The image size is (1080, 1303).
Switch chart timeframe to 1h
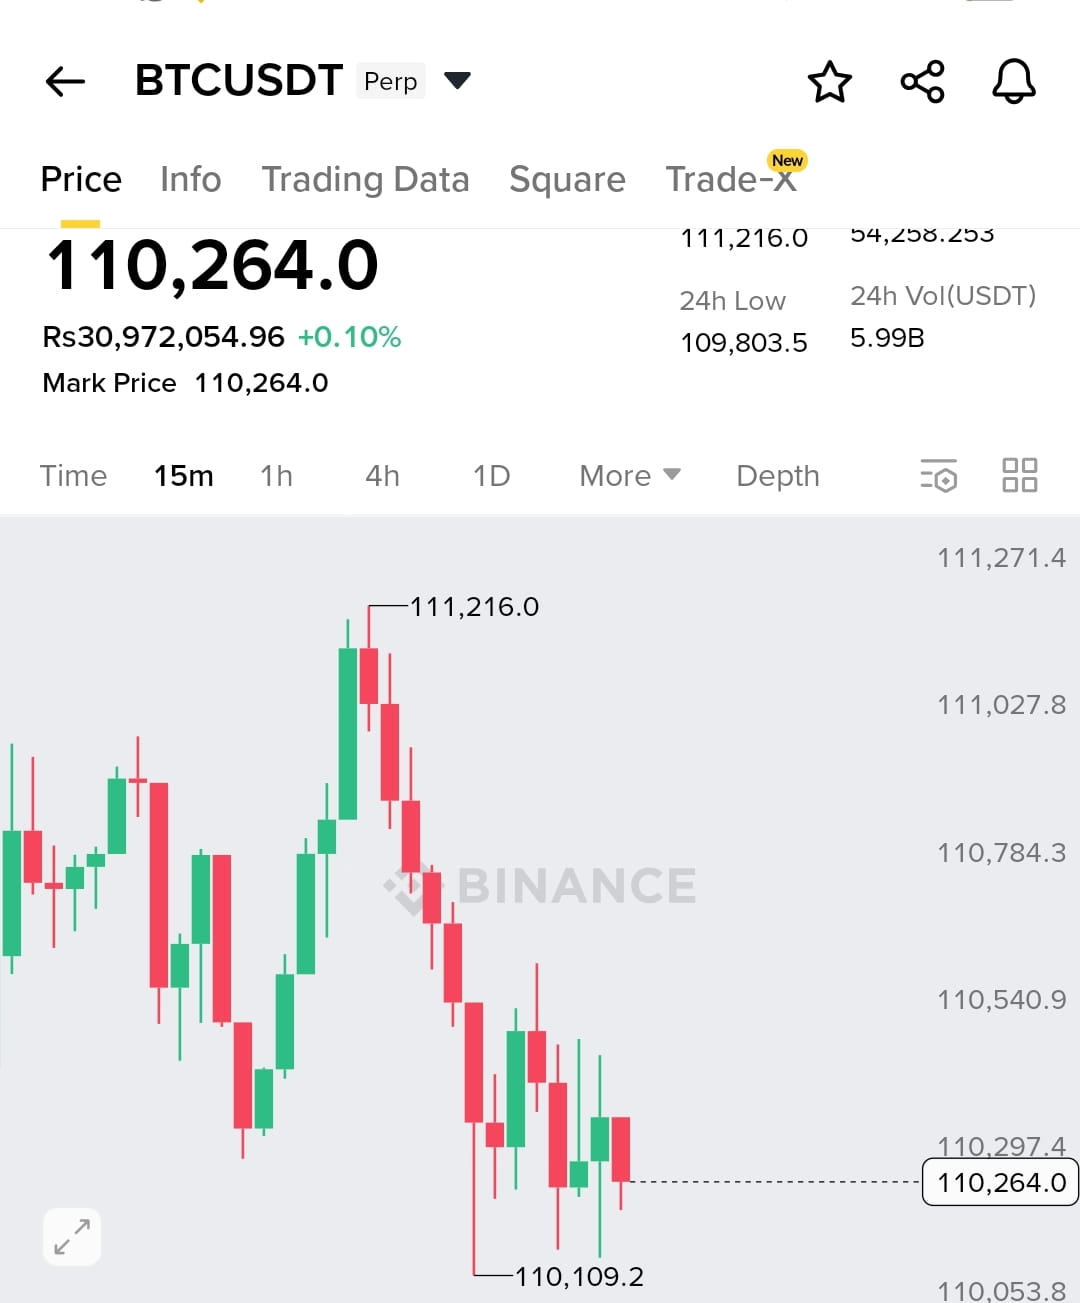[276, 476]
